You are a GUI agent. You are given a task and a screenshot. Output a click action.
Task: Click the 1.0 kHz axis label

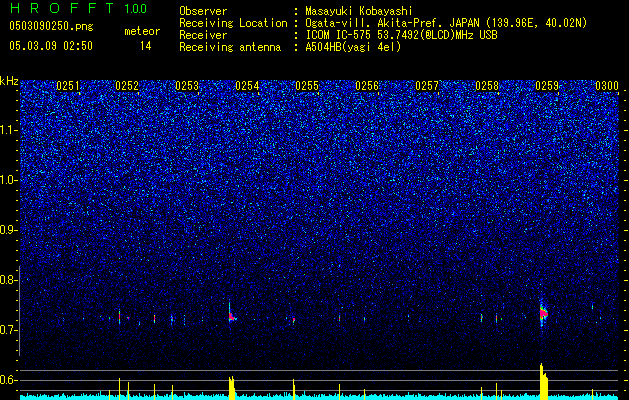click(9, 180)
